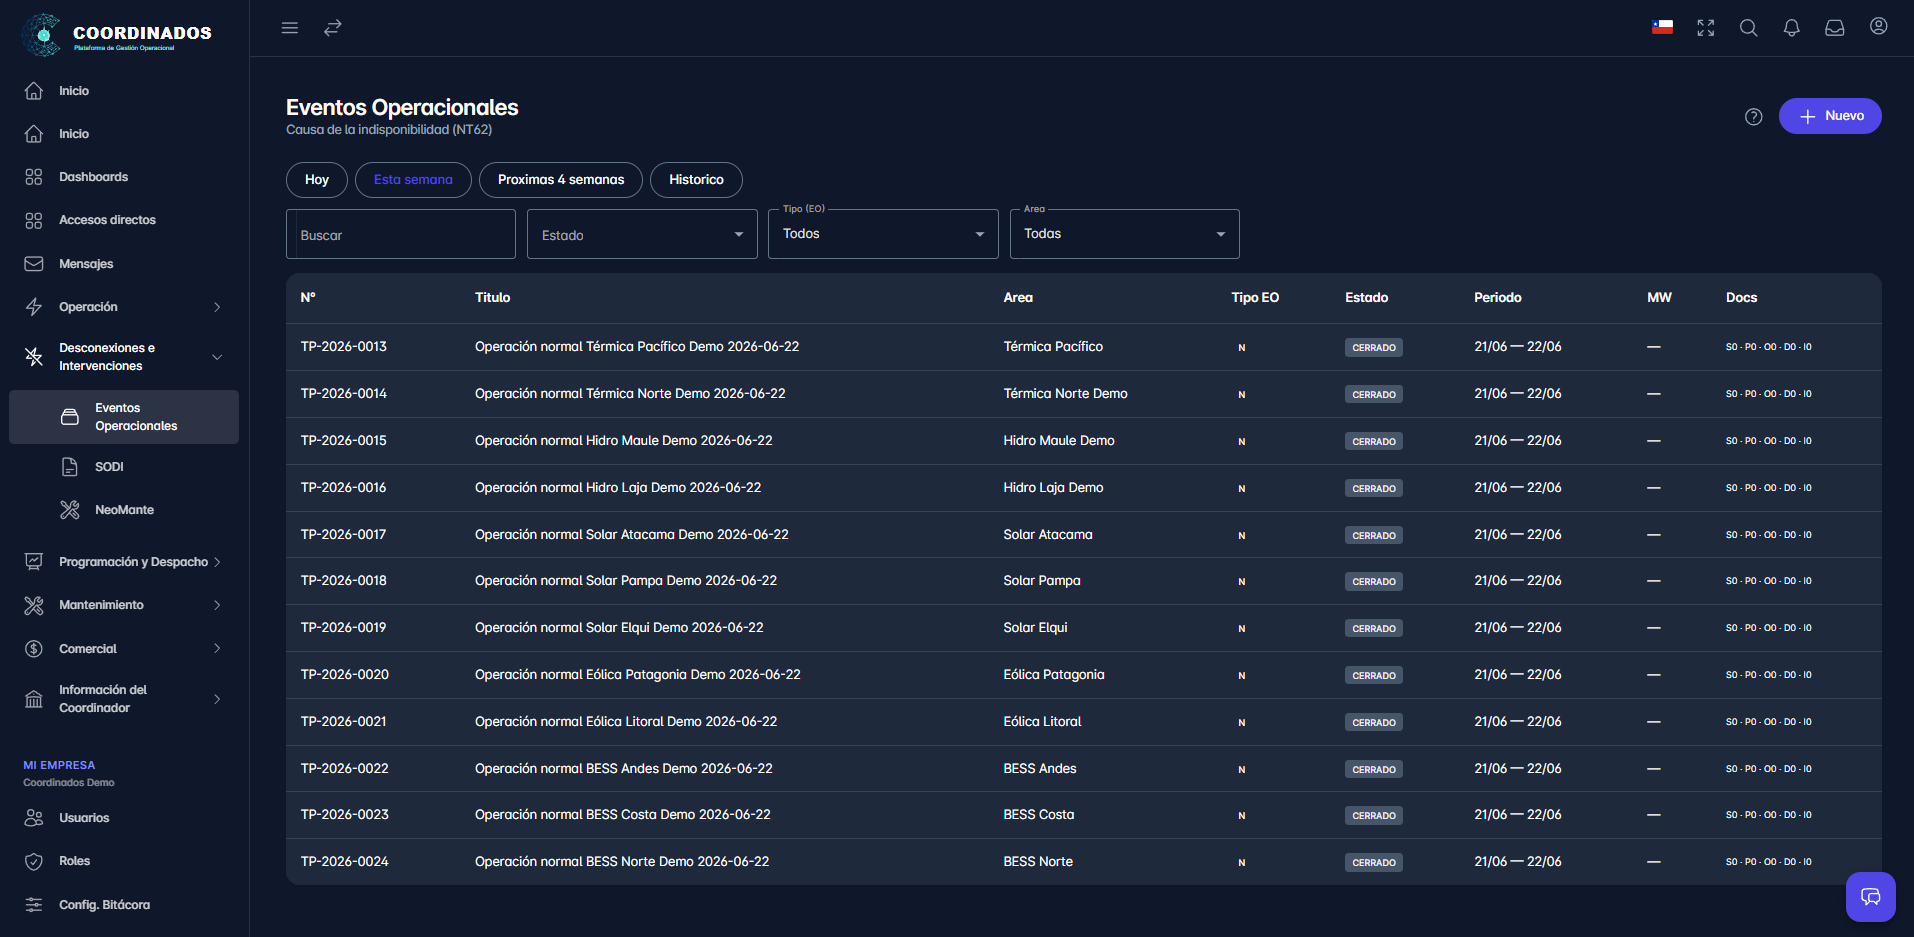Click the Programación y Despacho chart icon
Viewport: 1914px width, 937px height.
pyautogui.click(x=34, y=562)
